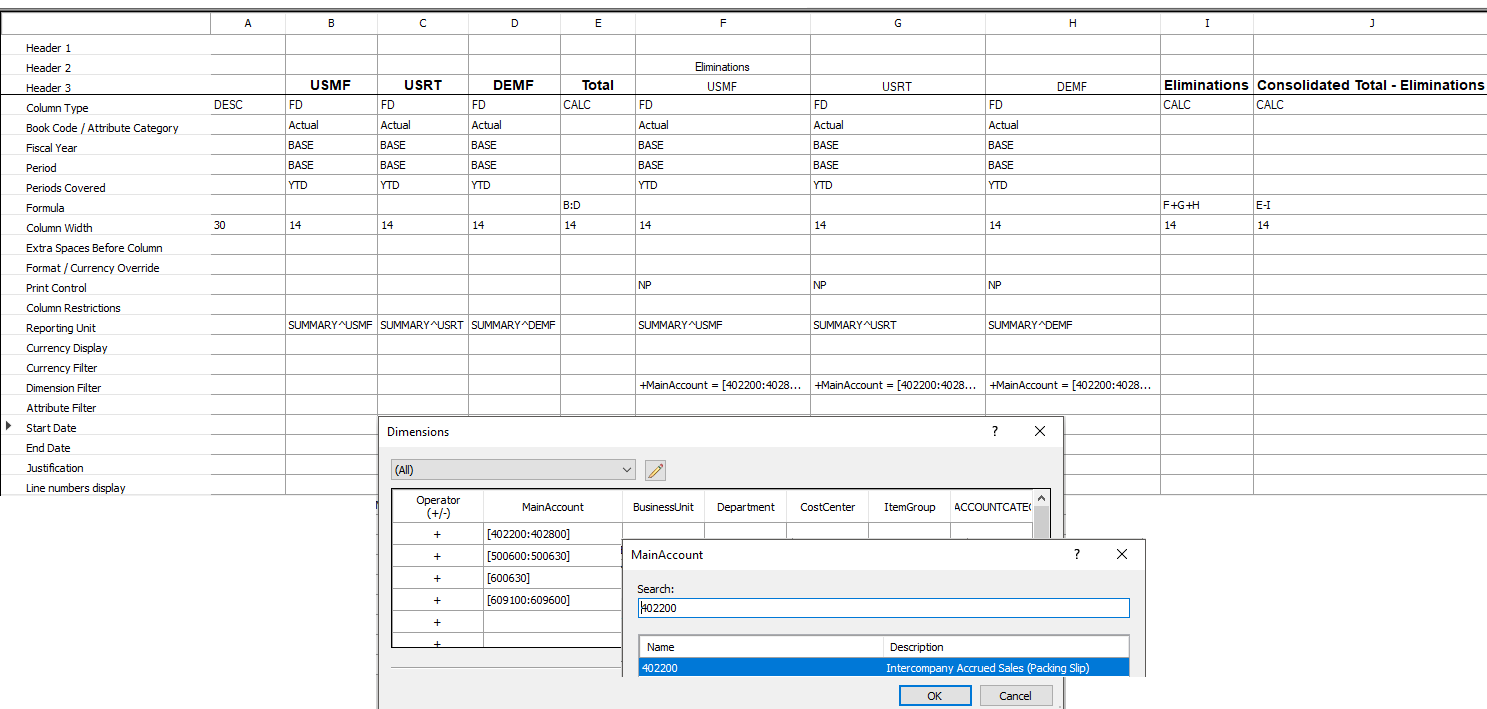1487x709 pixels.
Task: Click the Consolidated Total - Eliminations header cell
Action: [x=1370, y=85]
